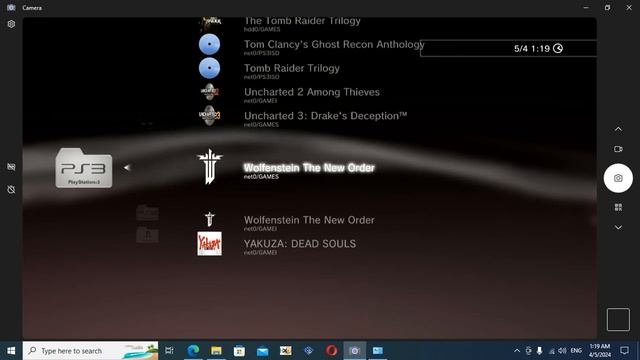This screenshot has height=360, width=640.
Task: Toggle HDR option in Camera sidebar
Action: (11, 167)
